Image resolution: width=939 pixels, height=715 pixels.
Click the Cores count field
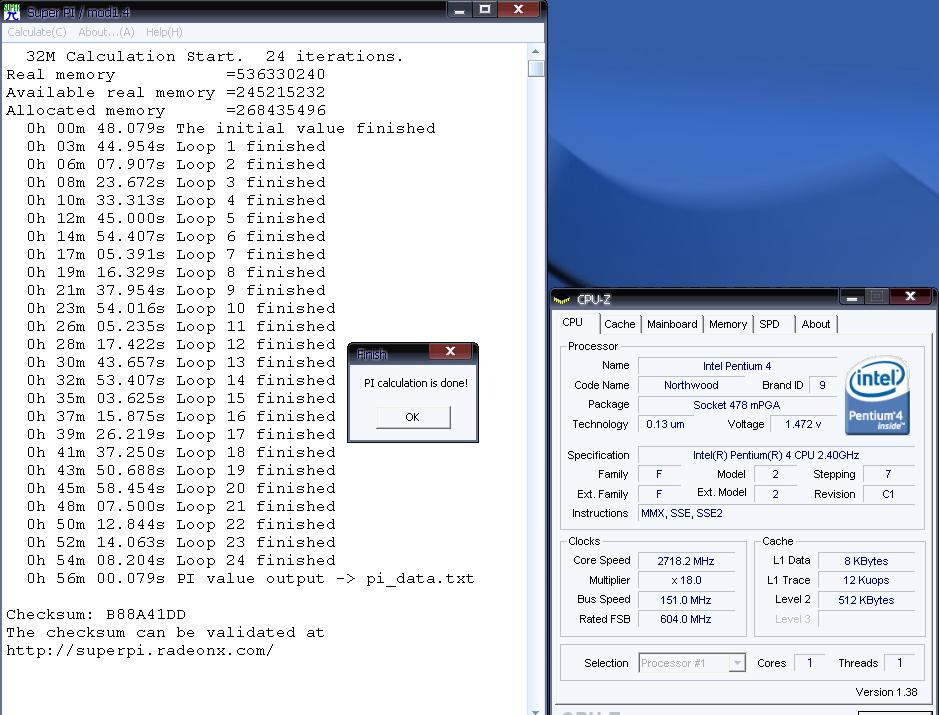[809, 663]
